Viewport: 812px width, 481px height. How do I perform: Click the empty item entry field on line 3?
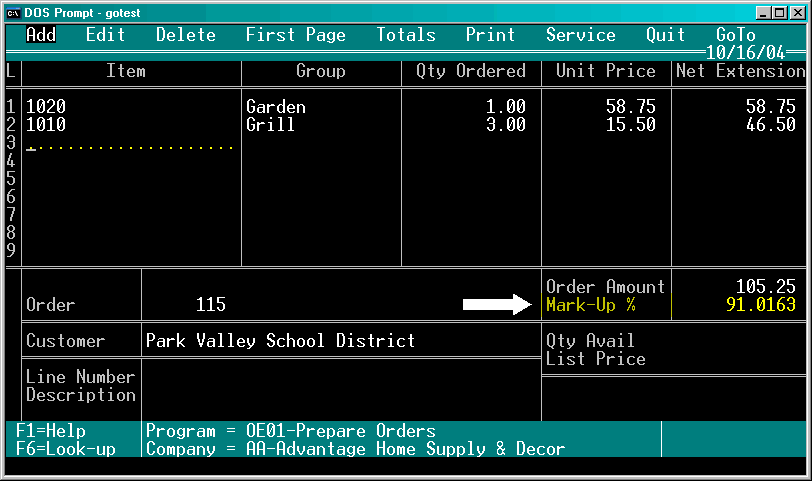(x=129, y=143)
